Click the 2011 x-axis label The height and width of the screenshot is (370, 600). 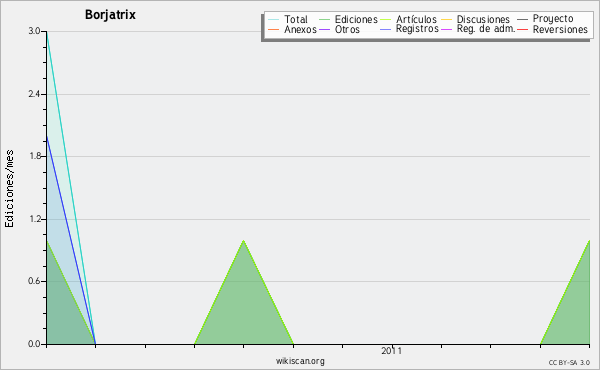click(391, 351)
